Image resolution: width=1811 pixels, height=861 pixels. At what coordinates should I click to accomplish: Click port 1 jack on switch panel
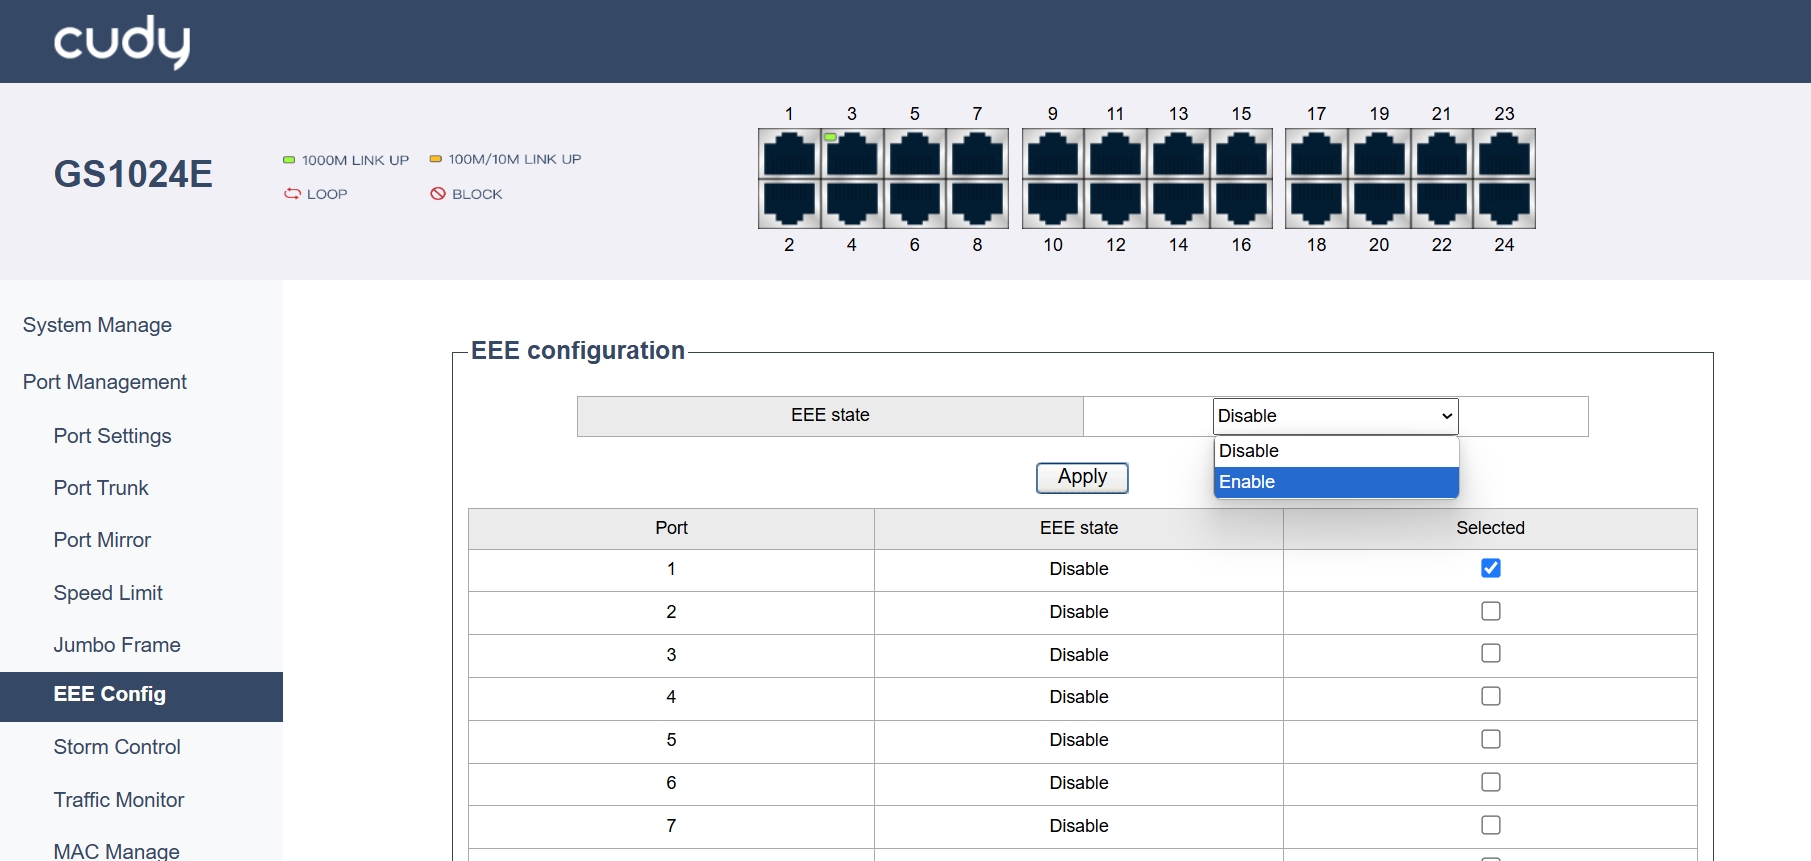pyautogui.click(x=789, y=155)
